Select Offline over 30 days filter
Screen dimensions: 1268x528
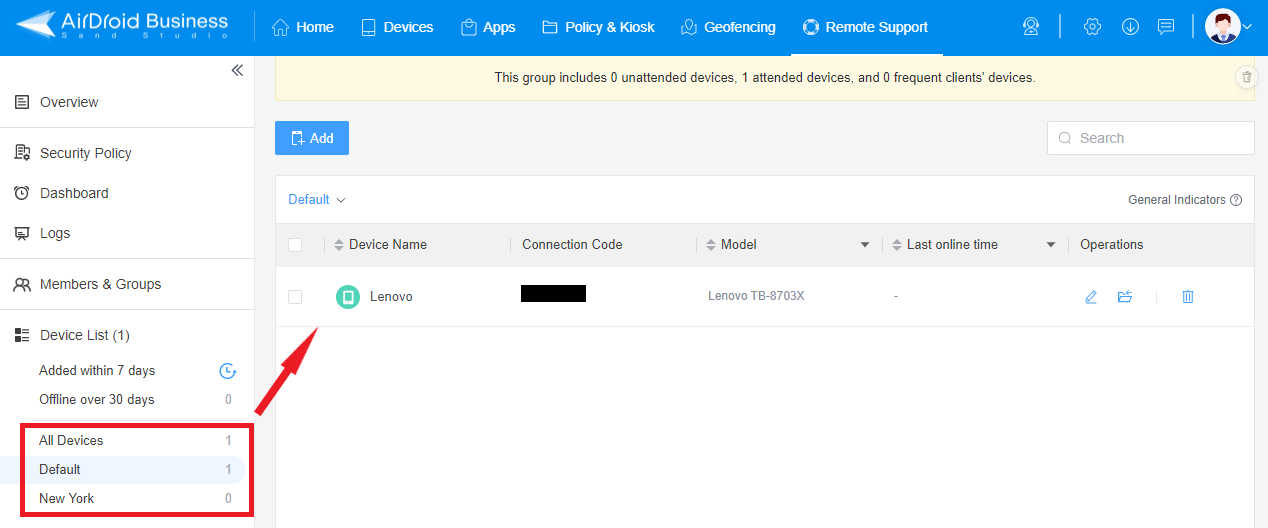coord(97,399)
